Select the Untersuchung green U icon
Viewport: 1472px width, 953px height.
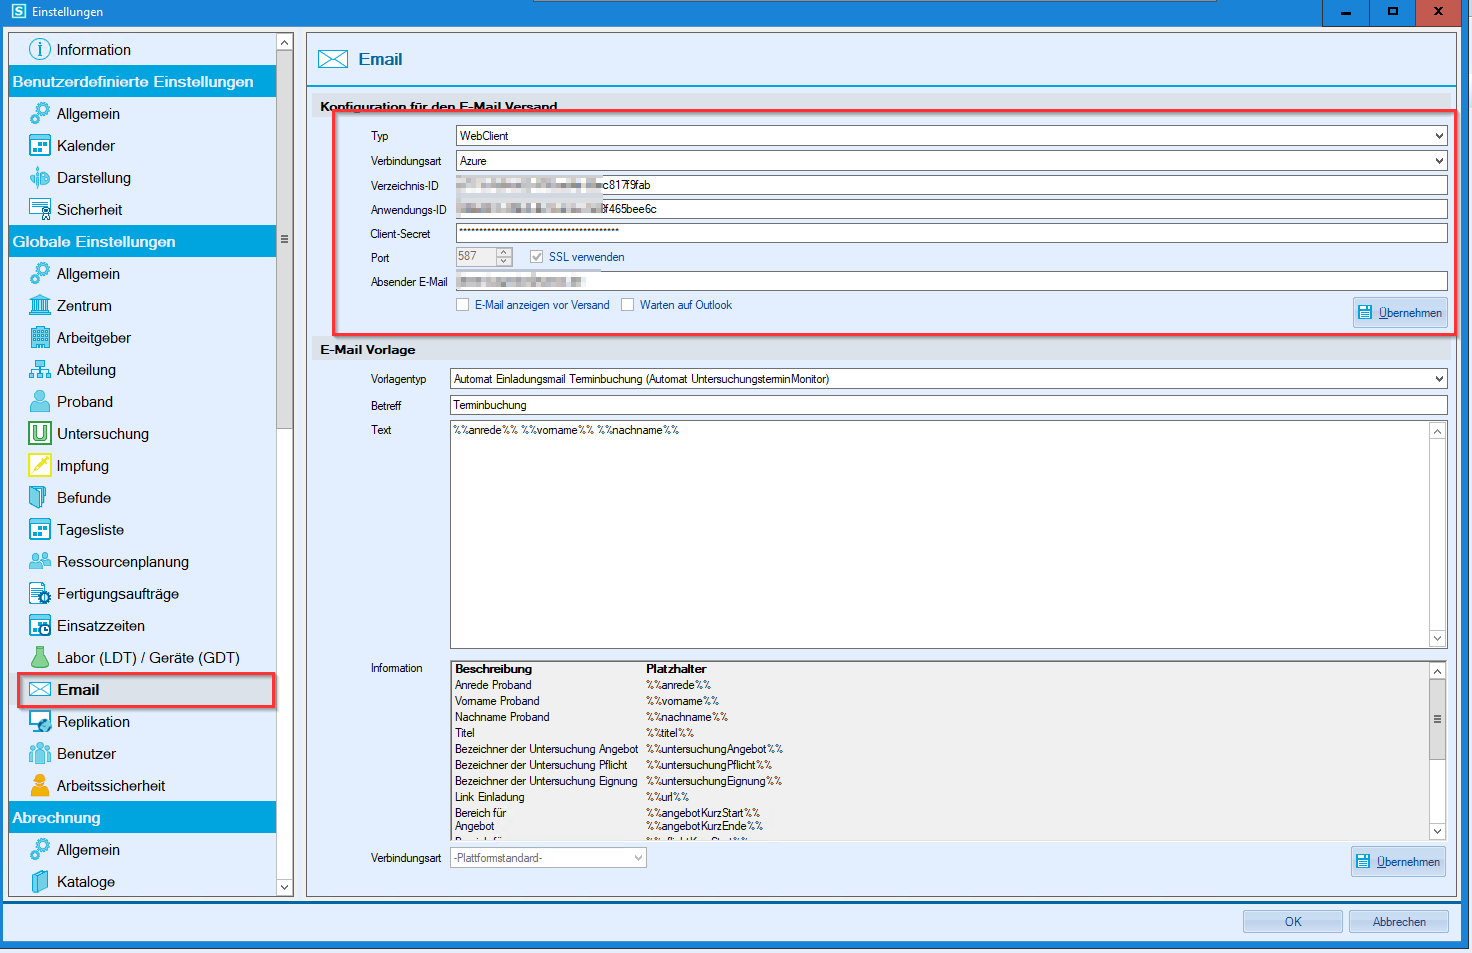tap(40, 433)
